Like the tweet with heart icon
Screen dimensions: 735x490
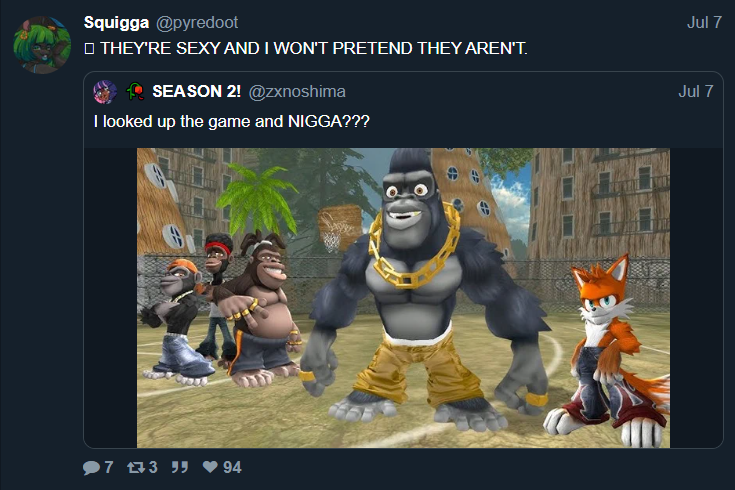tap(210, 467)
